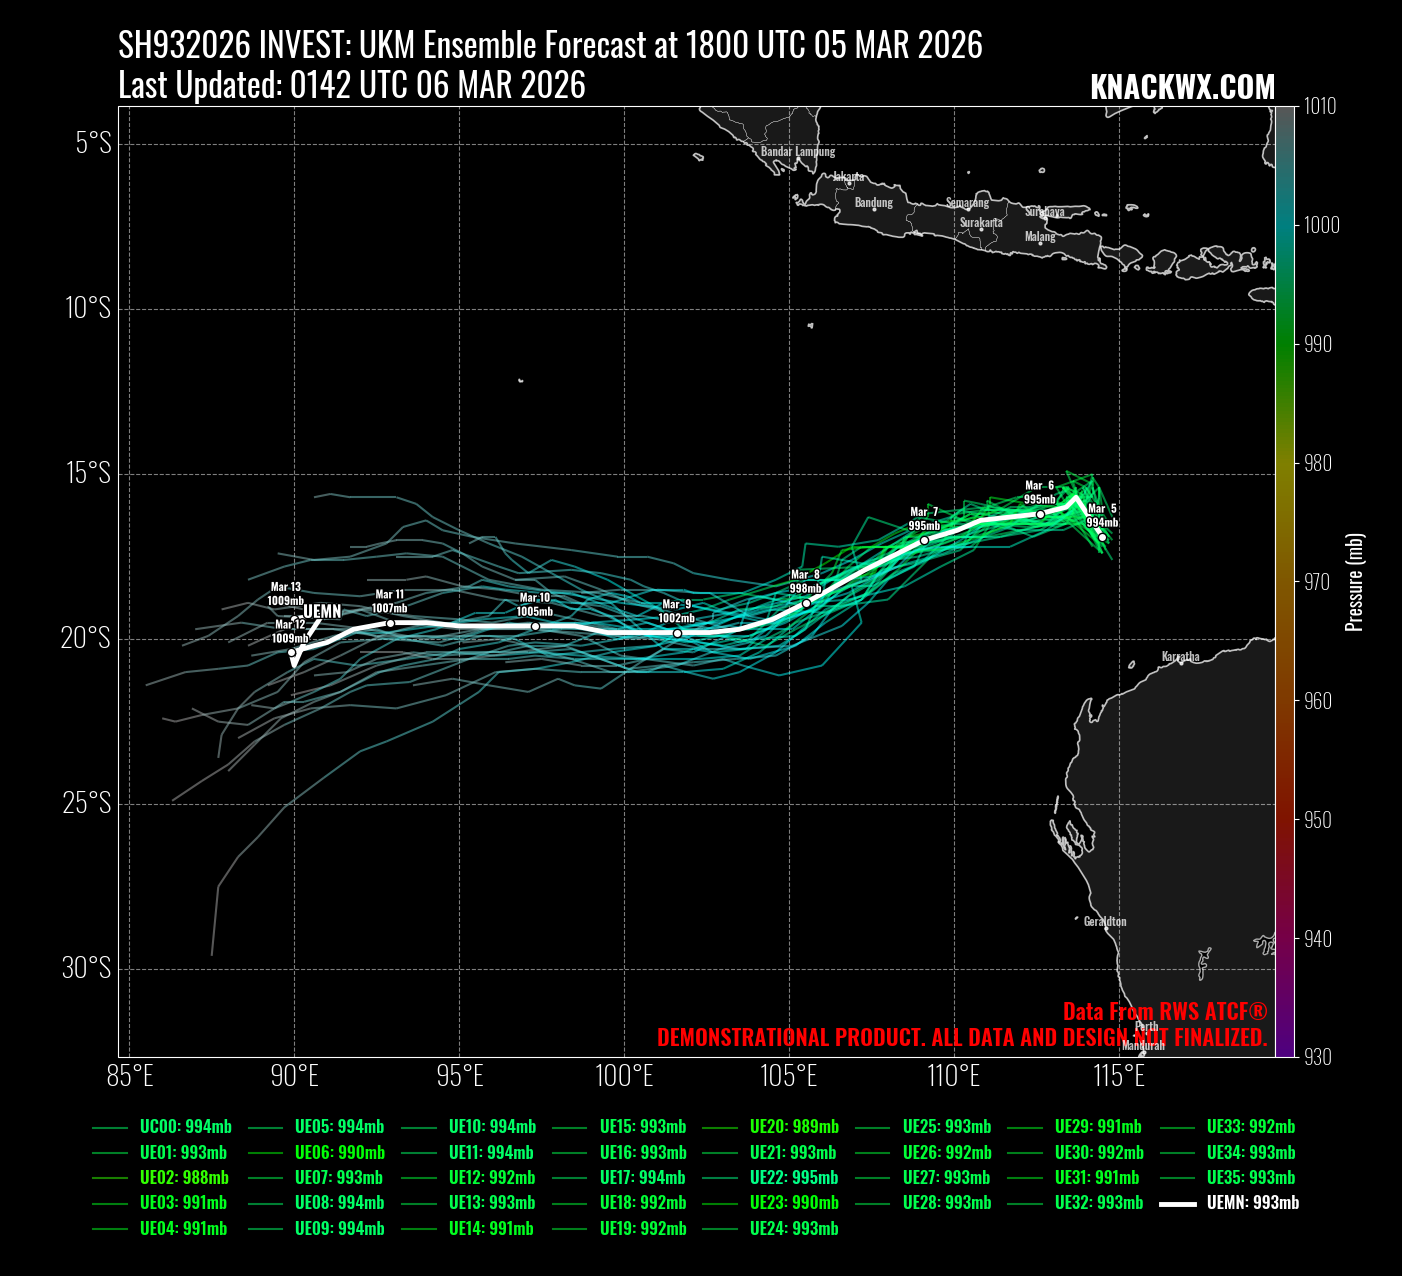Click the Mar 11 1007mb track marker
Viewport: 1402px width, 1276px height.
tap(390, 623)
